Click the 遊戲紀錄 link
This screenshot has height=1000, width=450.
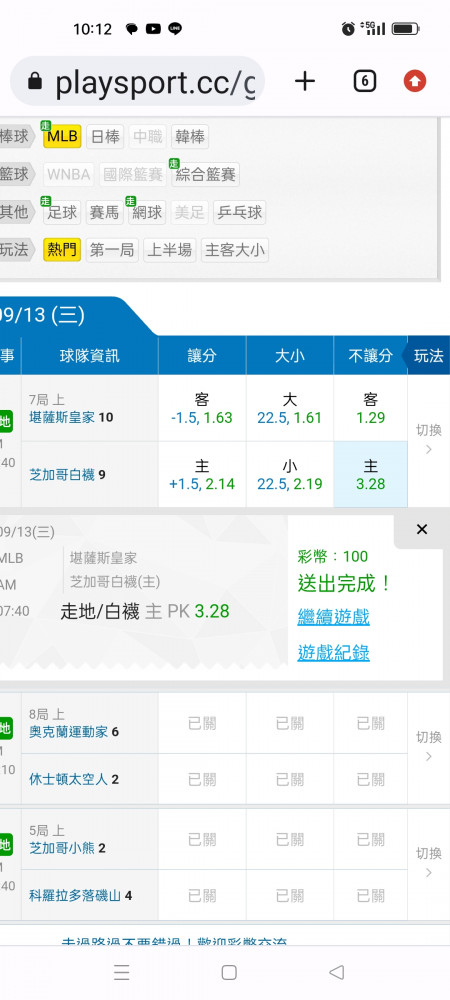coord(333,652)
